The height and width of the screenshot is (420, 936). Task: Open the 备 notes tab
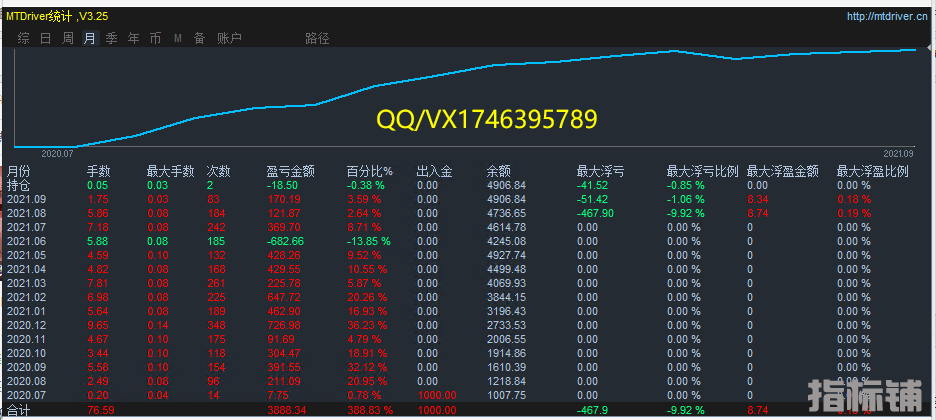199,39
